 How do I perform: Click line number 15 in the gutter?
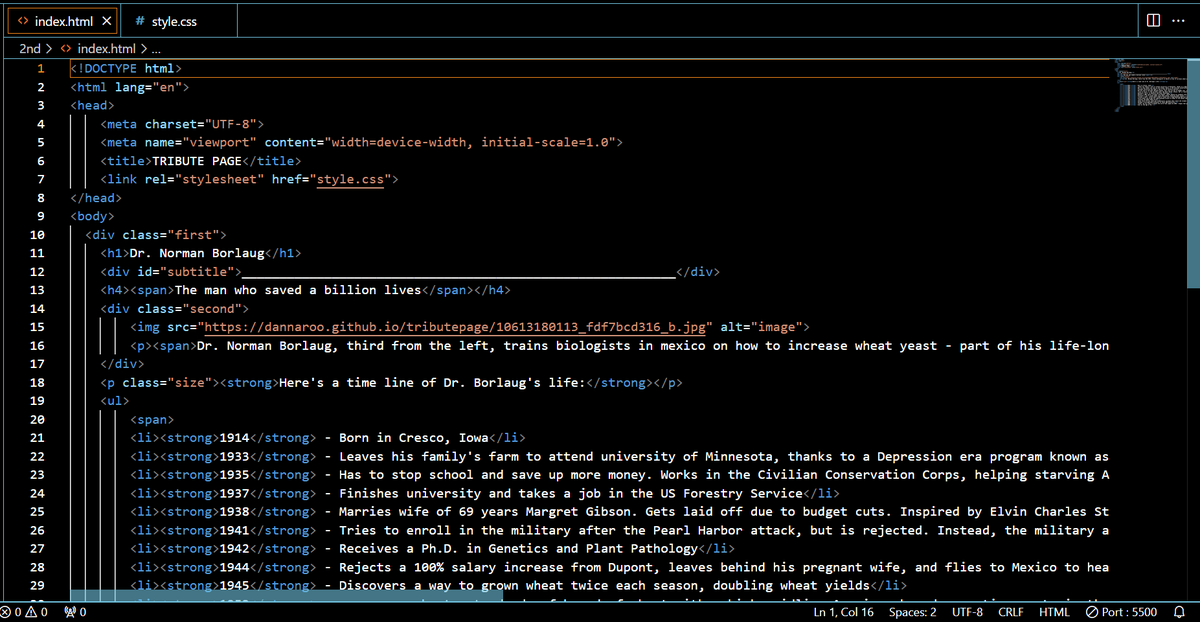37,327
